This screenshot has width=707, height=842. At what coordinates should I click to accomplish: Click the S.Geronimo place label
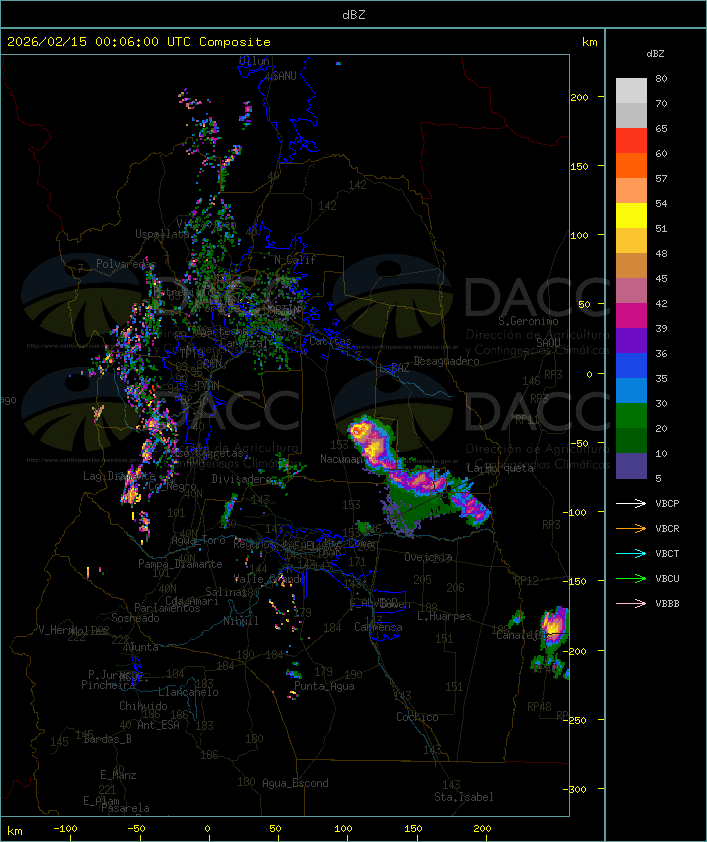pos(528,321)
